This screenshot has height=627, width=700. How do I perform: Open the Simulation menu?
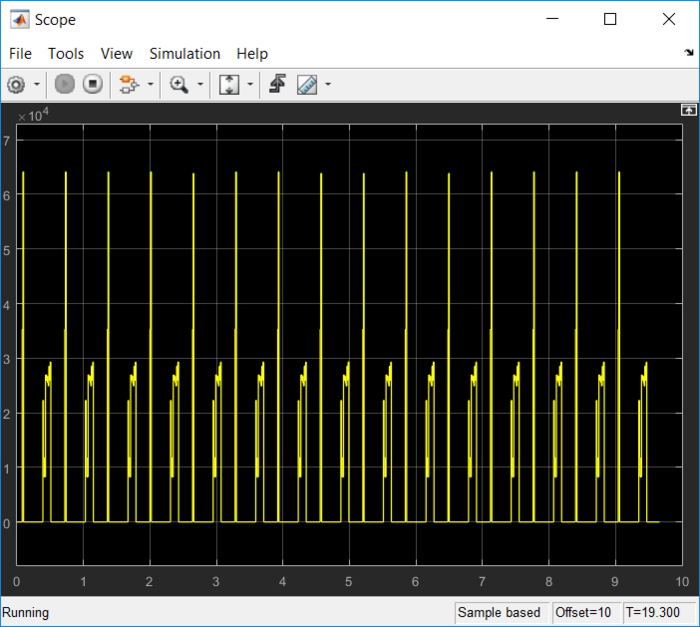point(185,54)
